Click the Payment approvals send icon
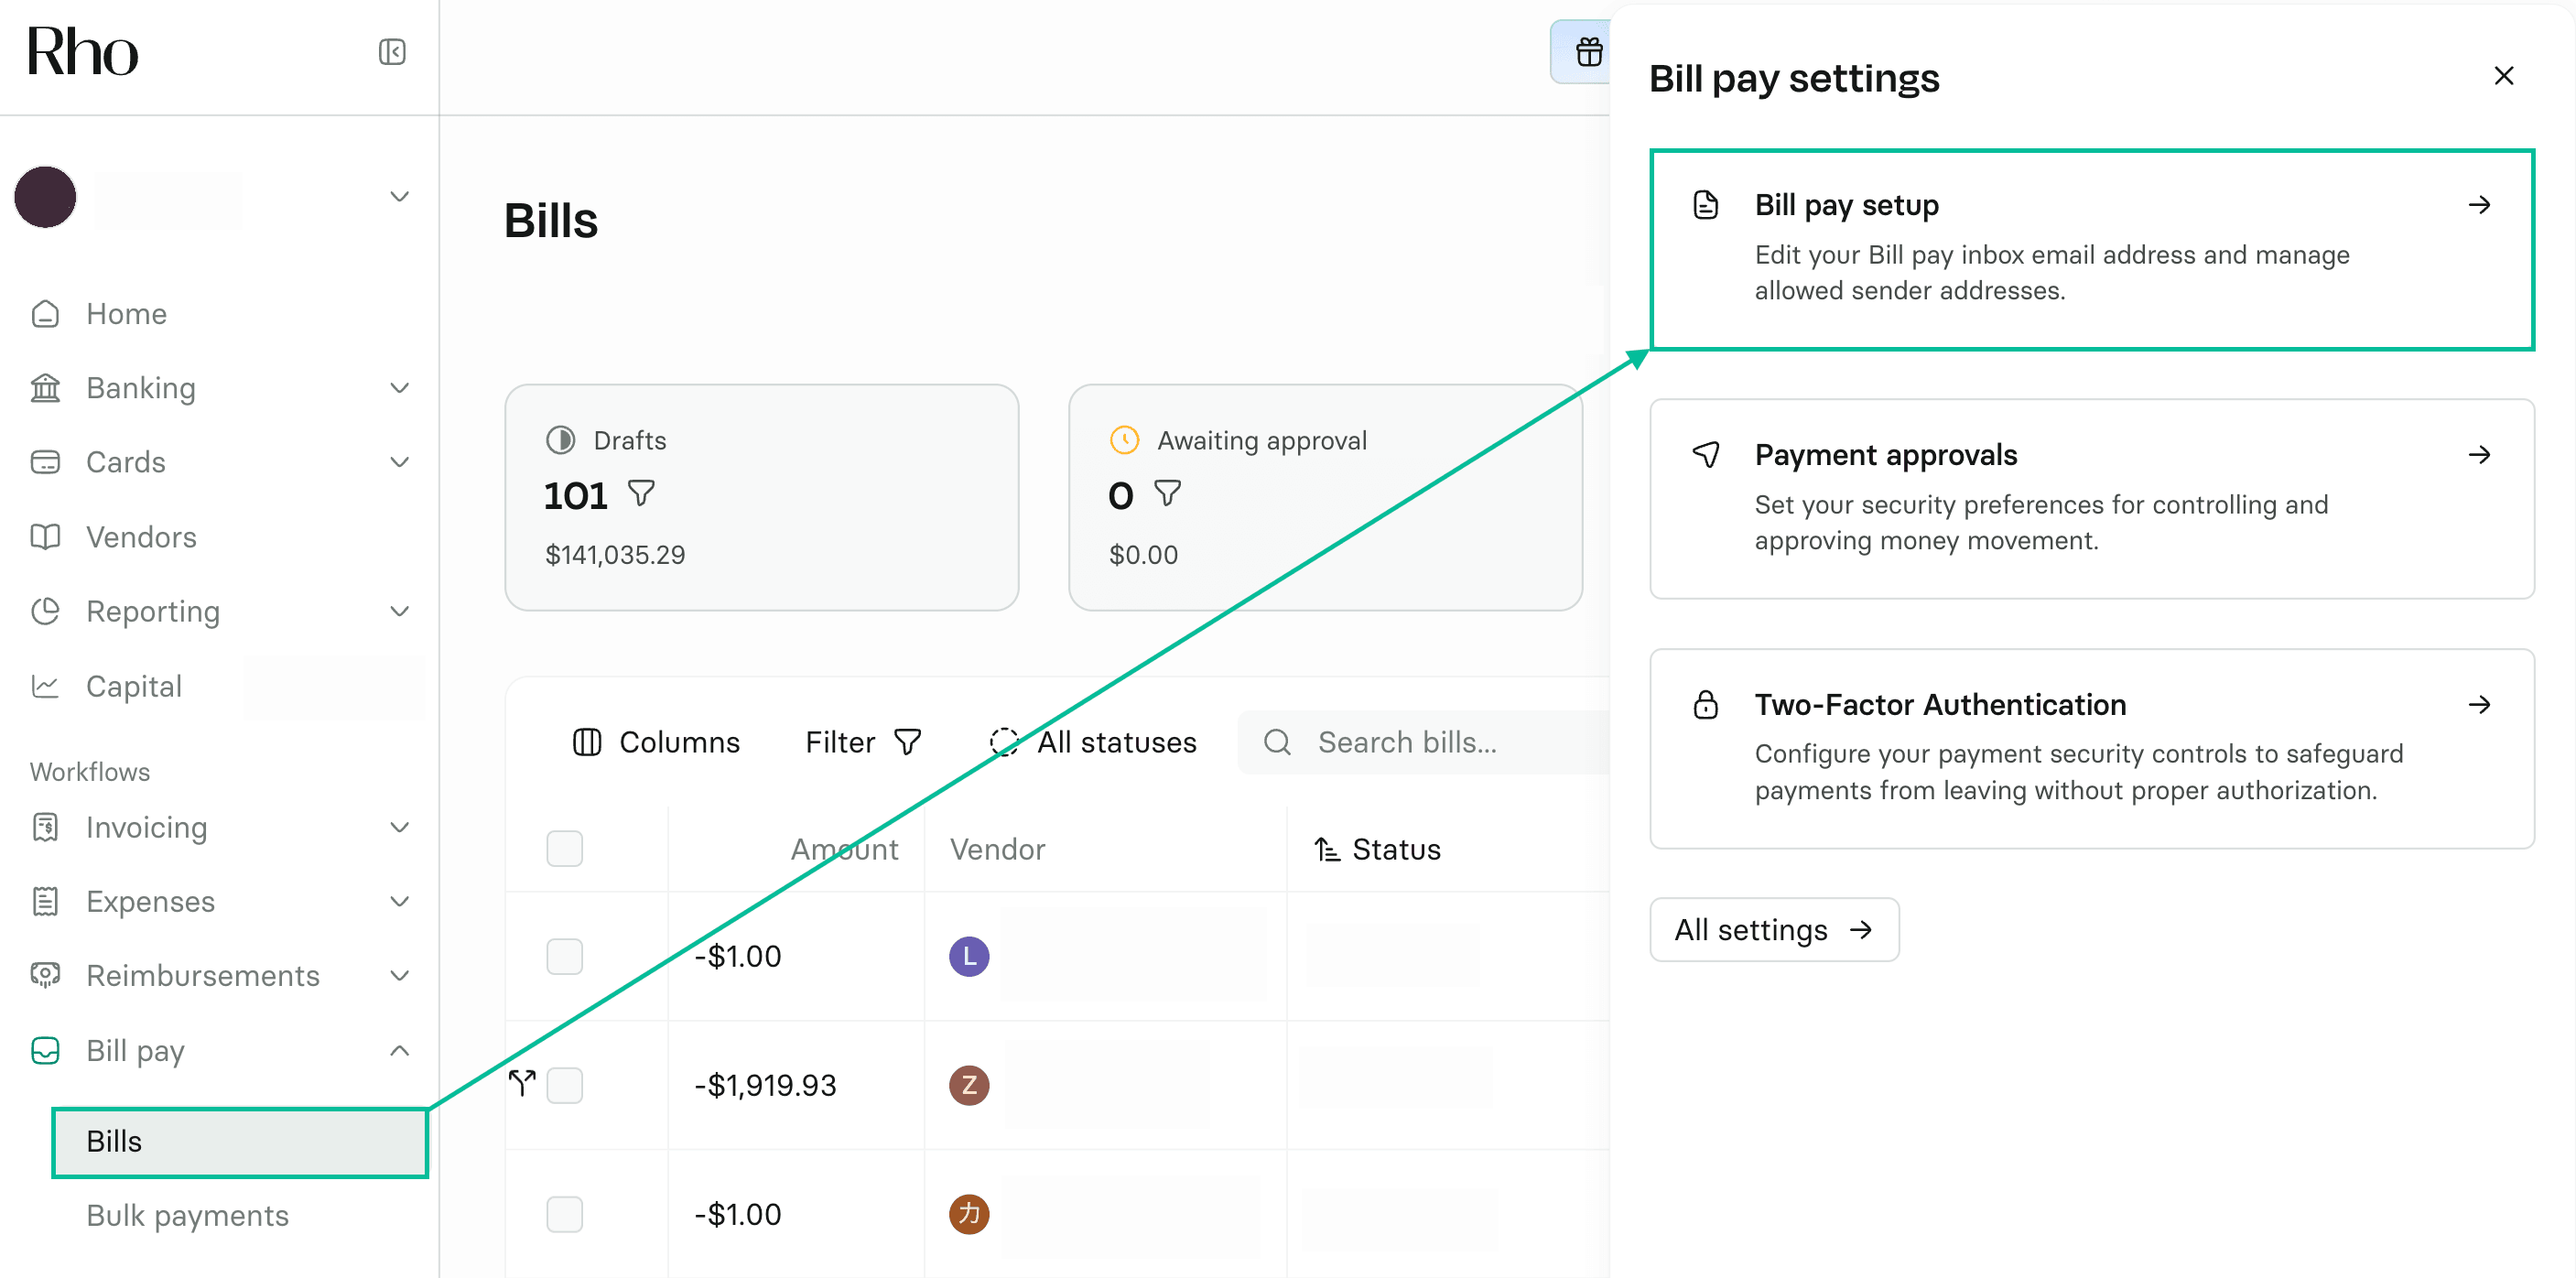The image size is (2576, 1278). (x=1706, y=455)
